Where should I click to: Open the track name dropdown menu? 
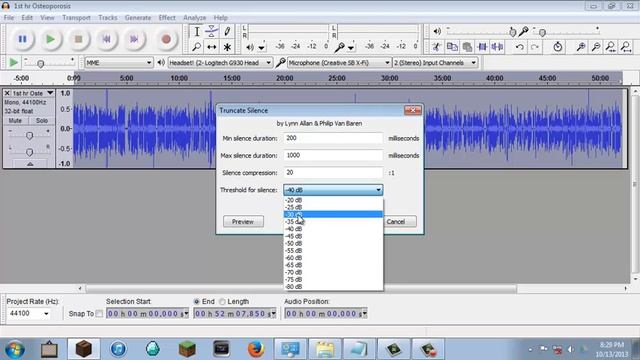[x=50, y=93]
